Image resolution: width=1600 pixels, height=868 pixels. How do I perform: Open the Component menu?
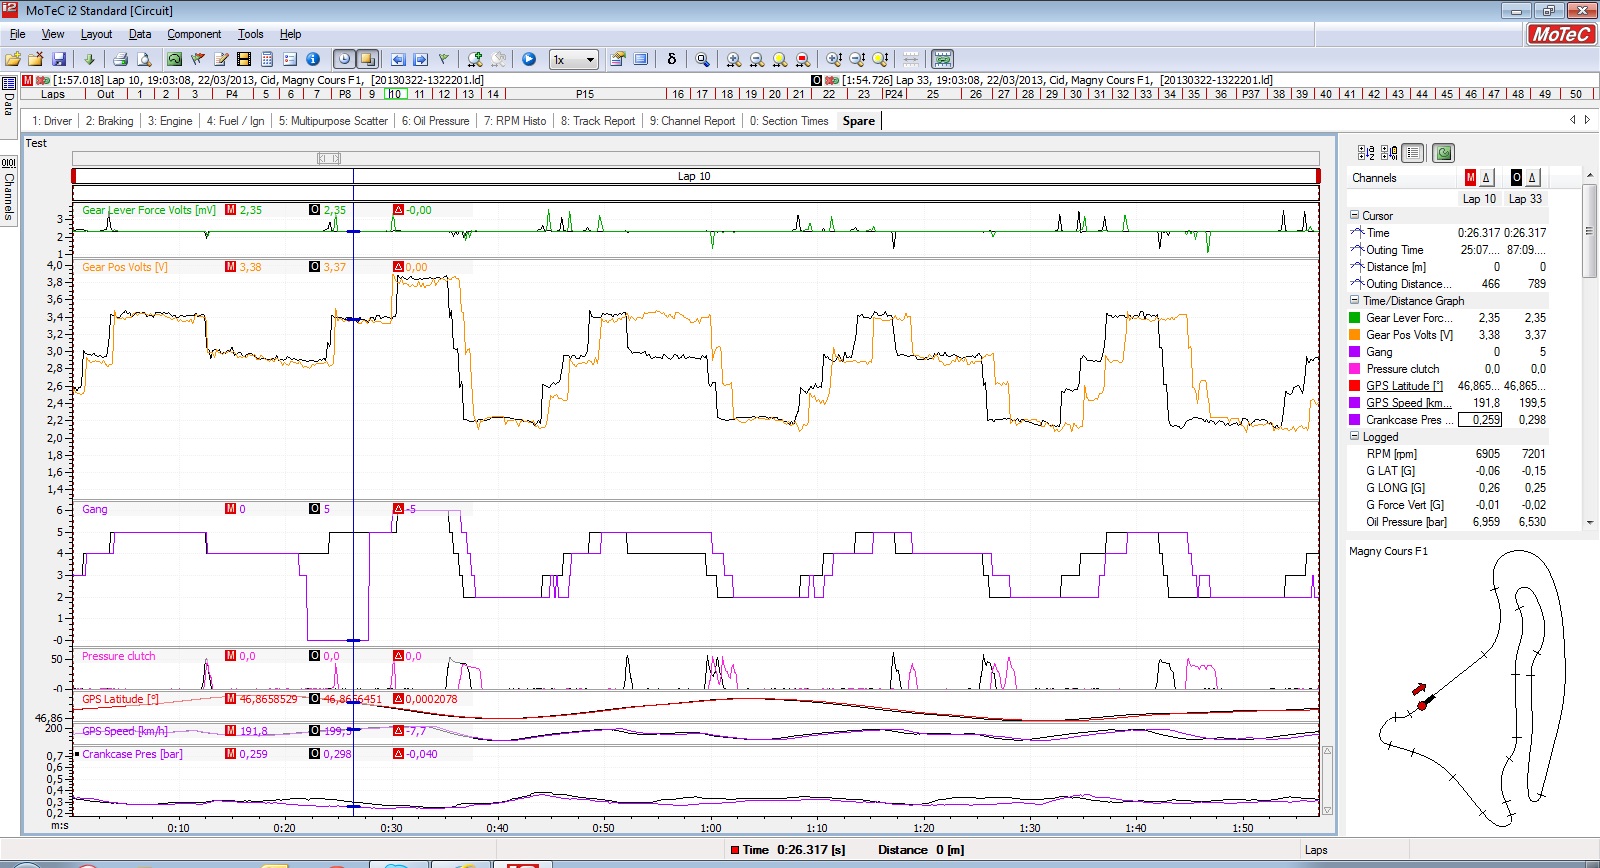194,34
